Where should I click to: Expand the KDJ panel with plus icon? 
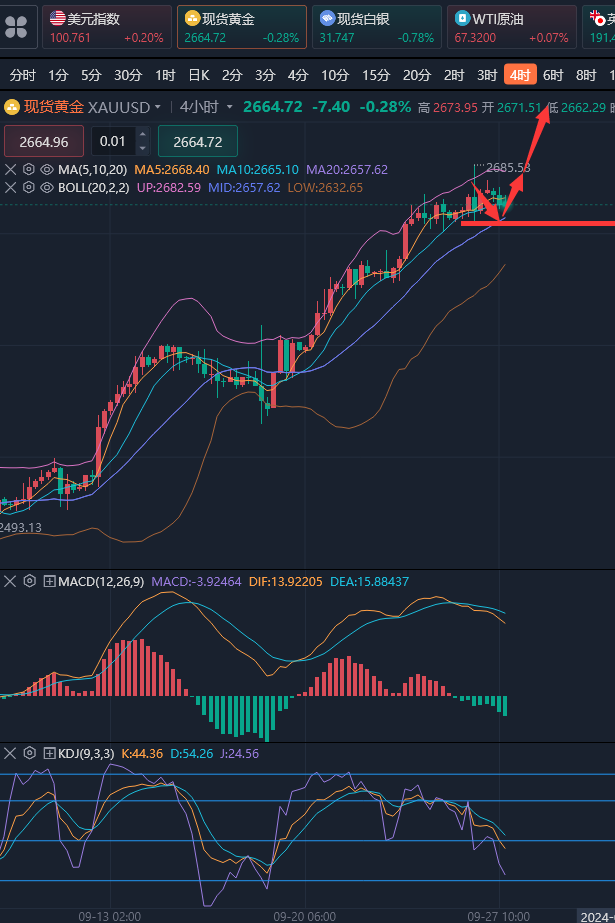point(49,753)
